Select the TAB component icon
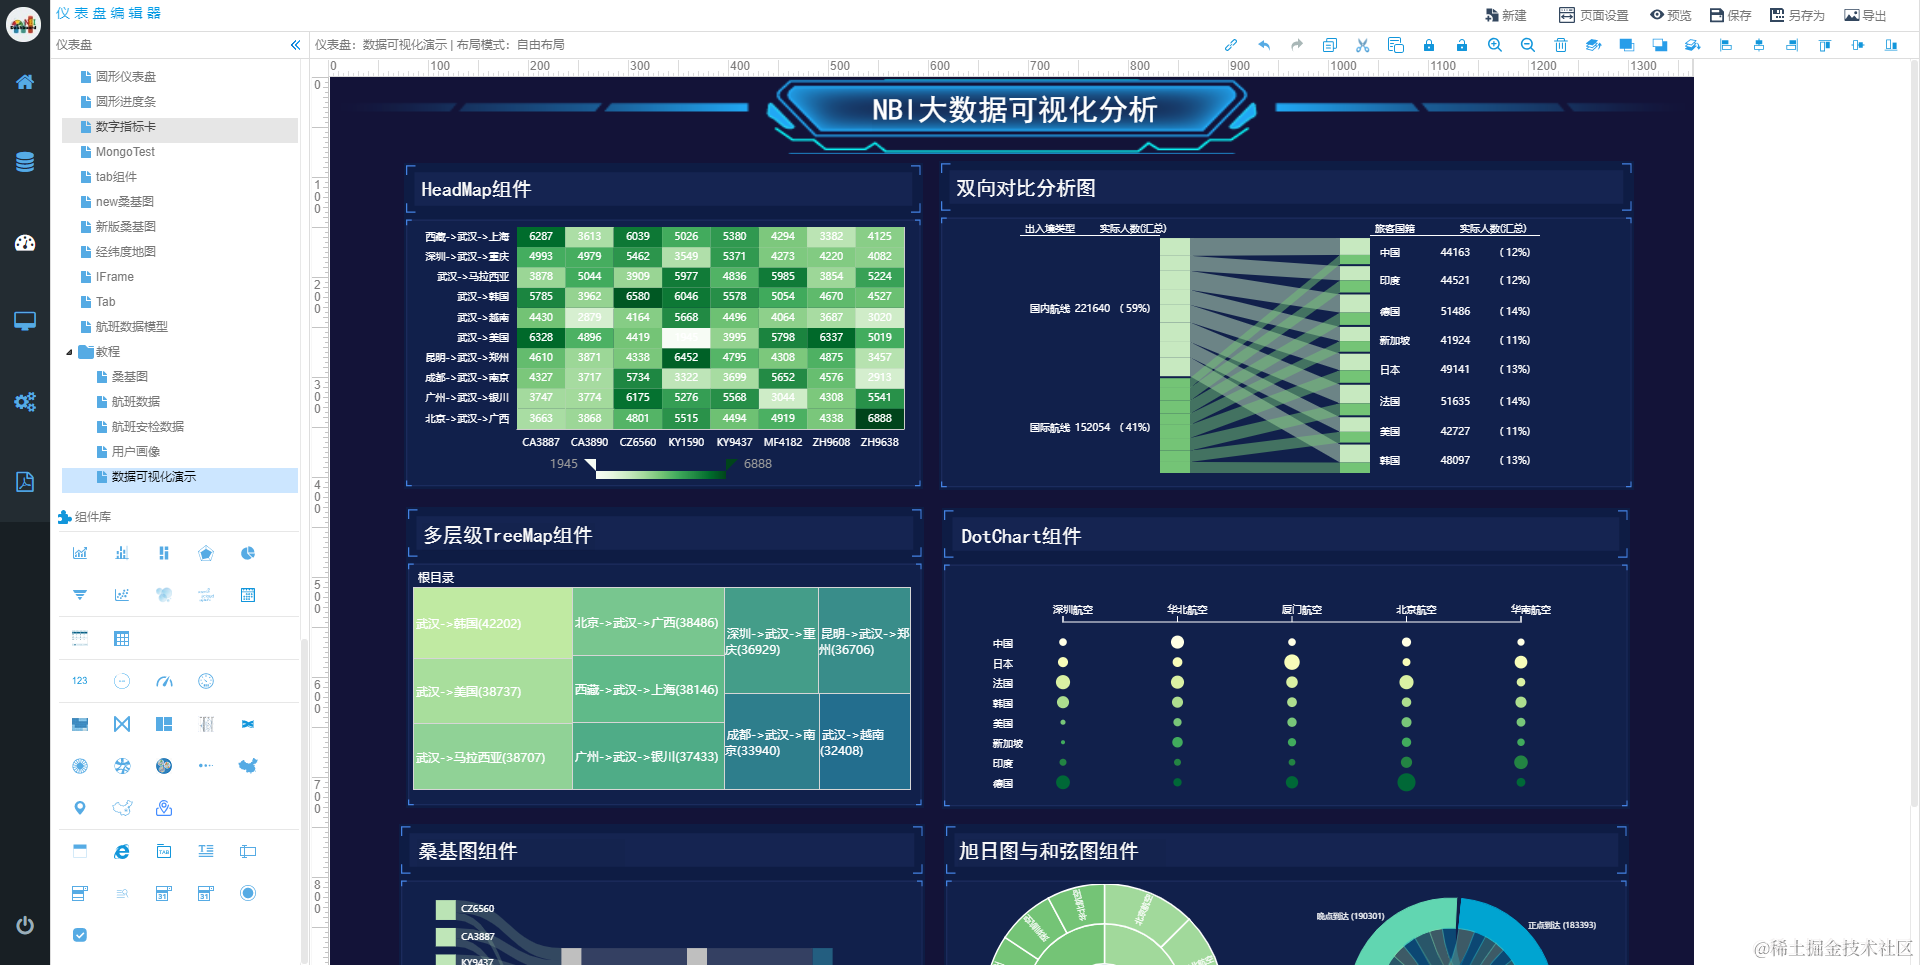 [164, 851]
